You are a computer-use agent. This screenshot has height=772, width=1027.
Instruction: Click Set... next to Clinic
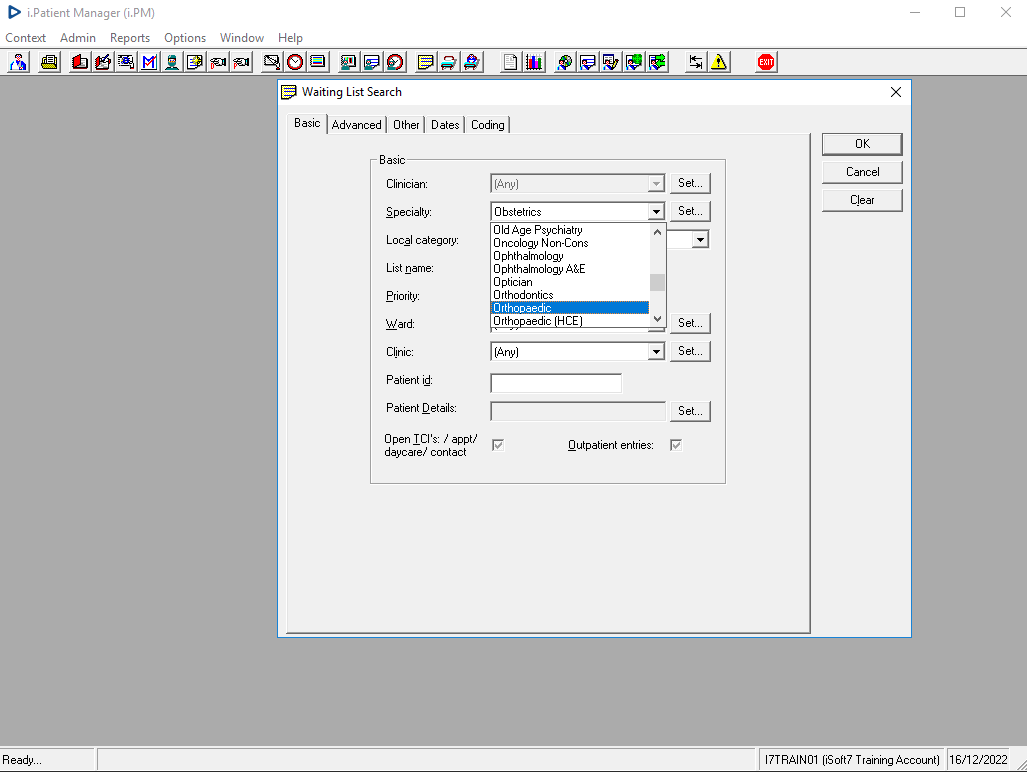pyautogui.click(x=690, y=352)
